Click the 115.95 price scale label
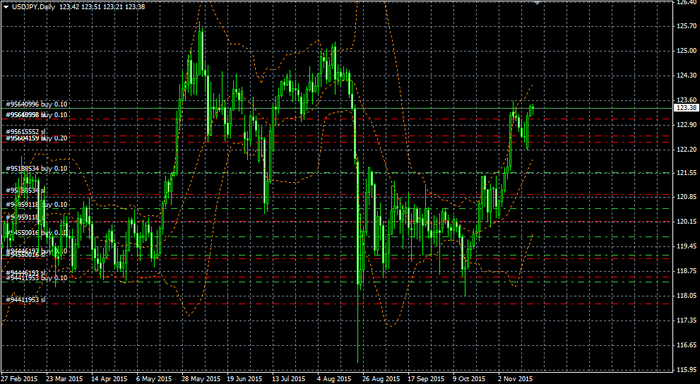This screenshot has width=700, height=384. pos(687,369)
